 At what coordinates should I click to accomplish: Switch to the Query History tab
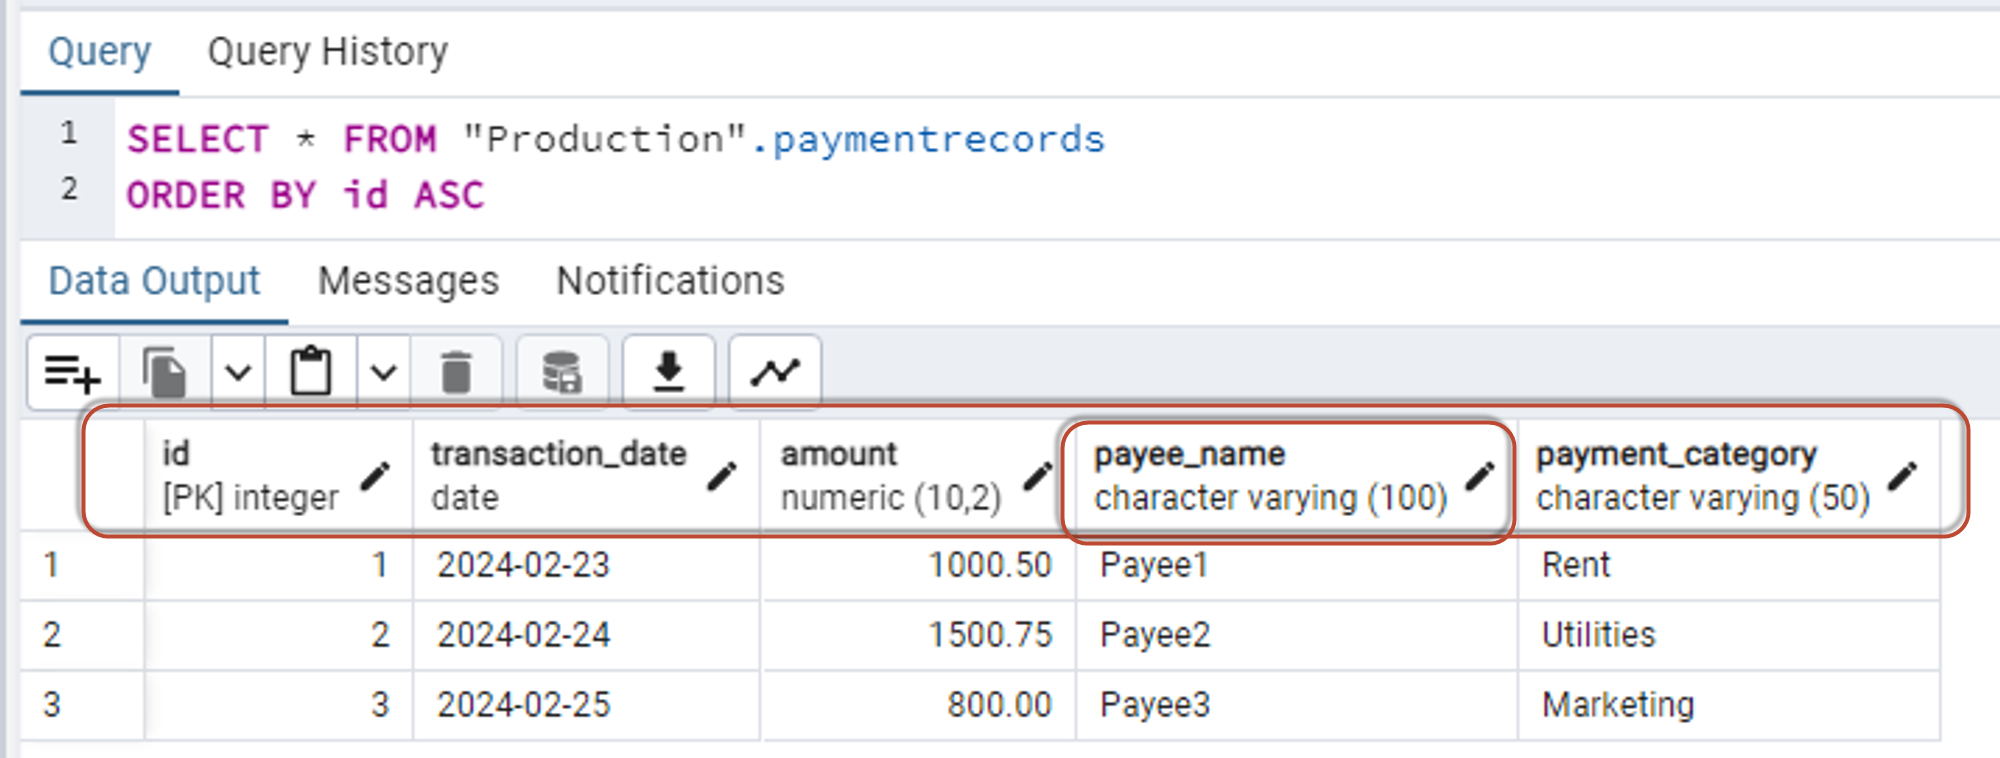(327, 52)
